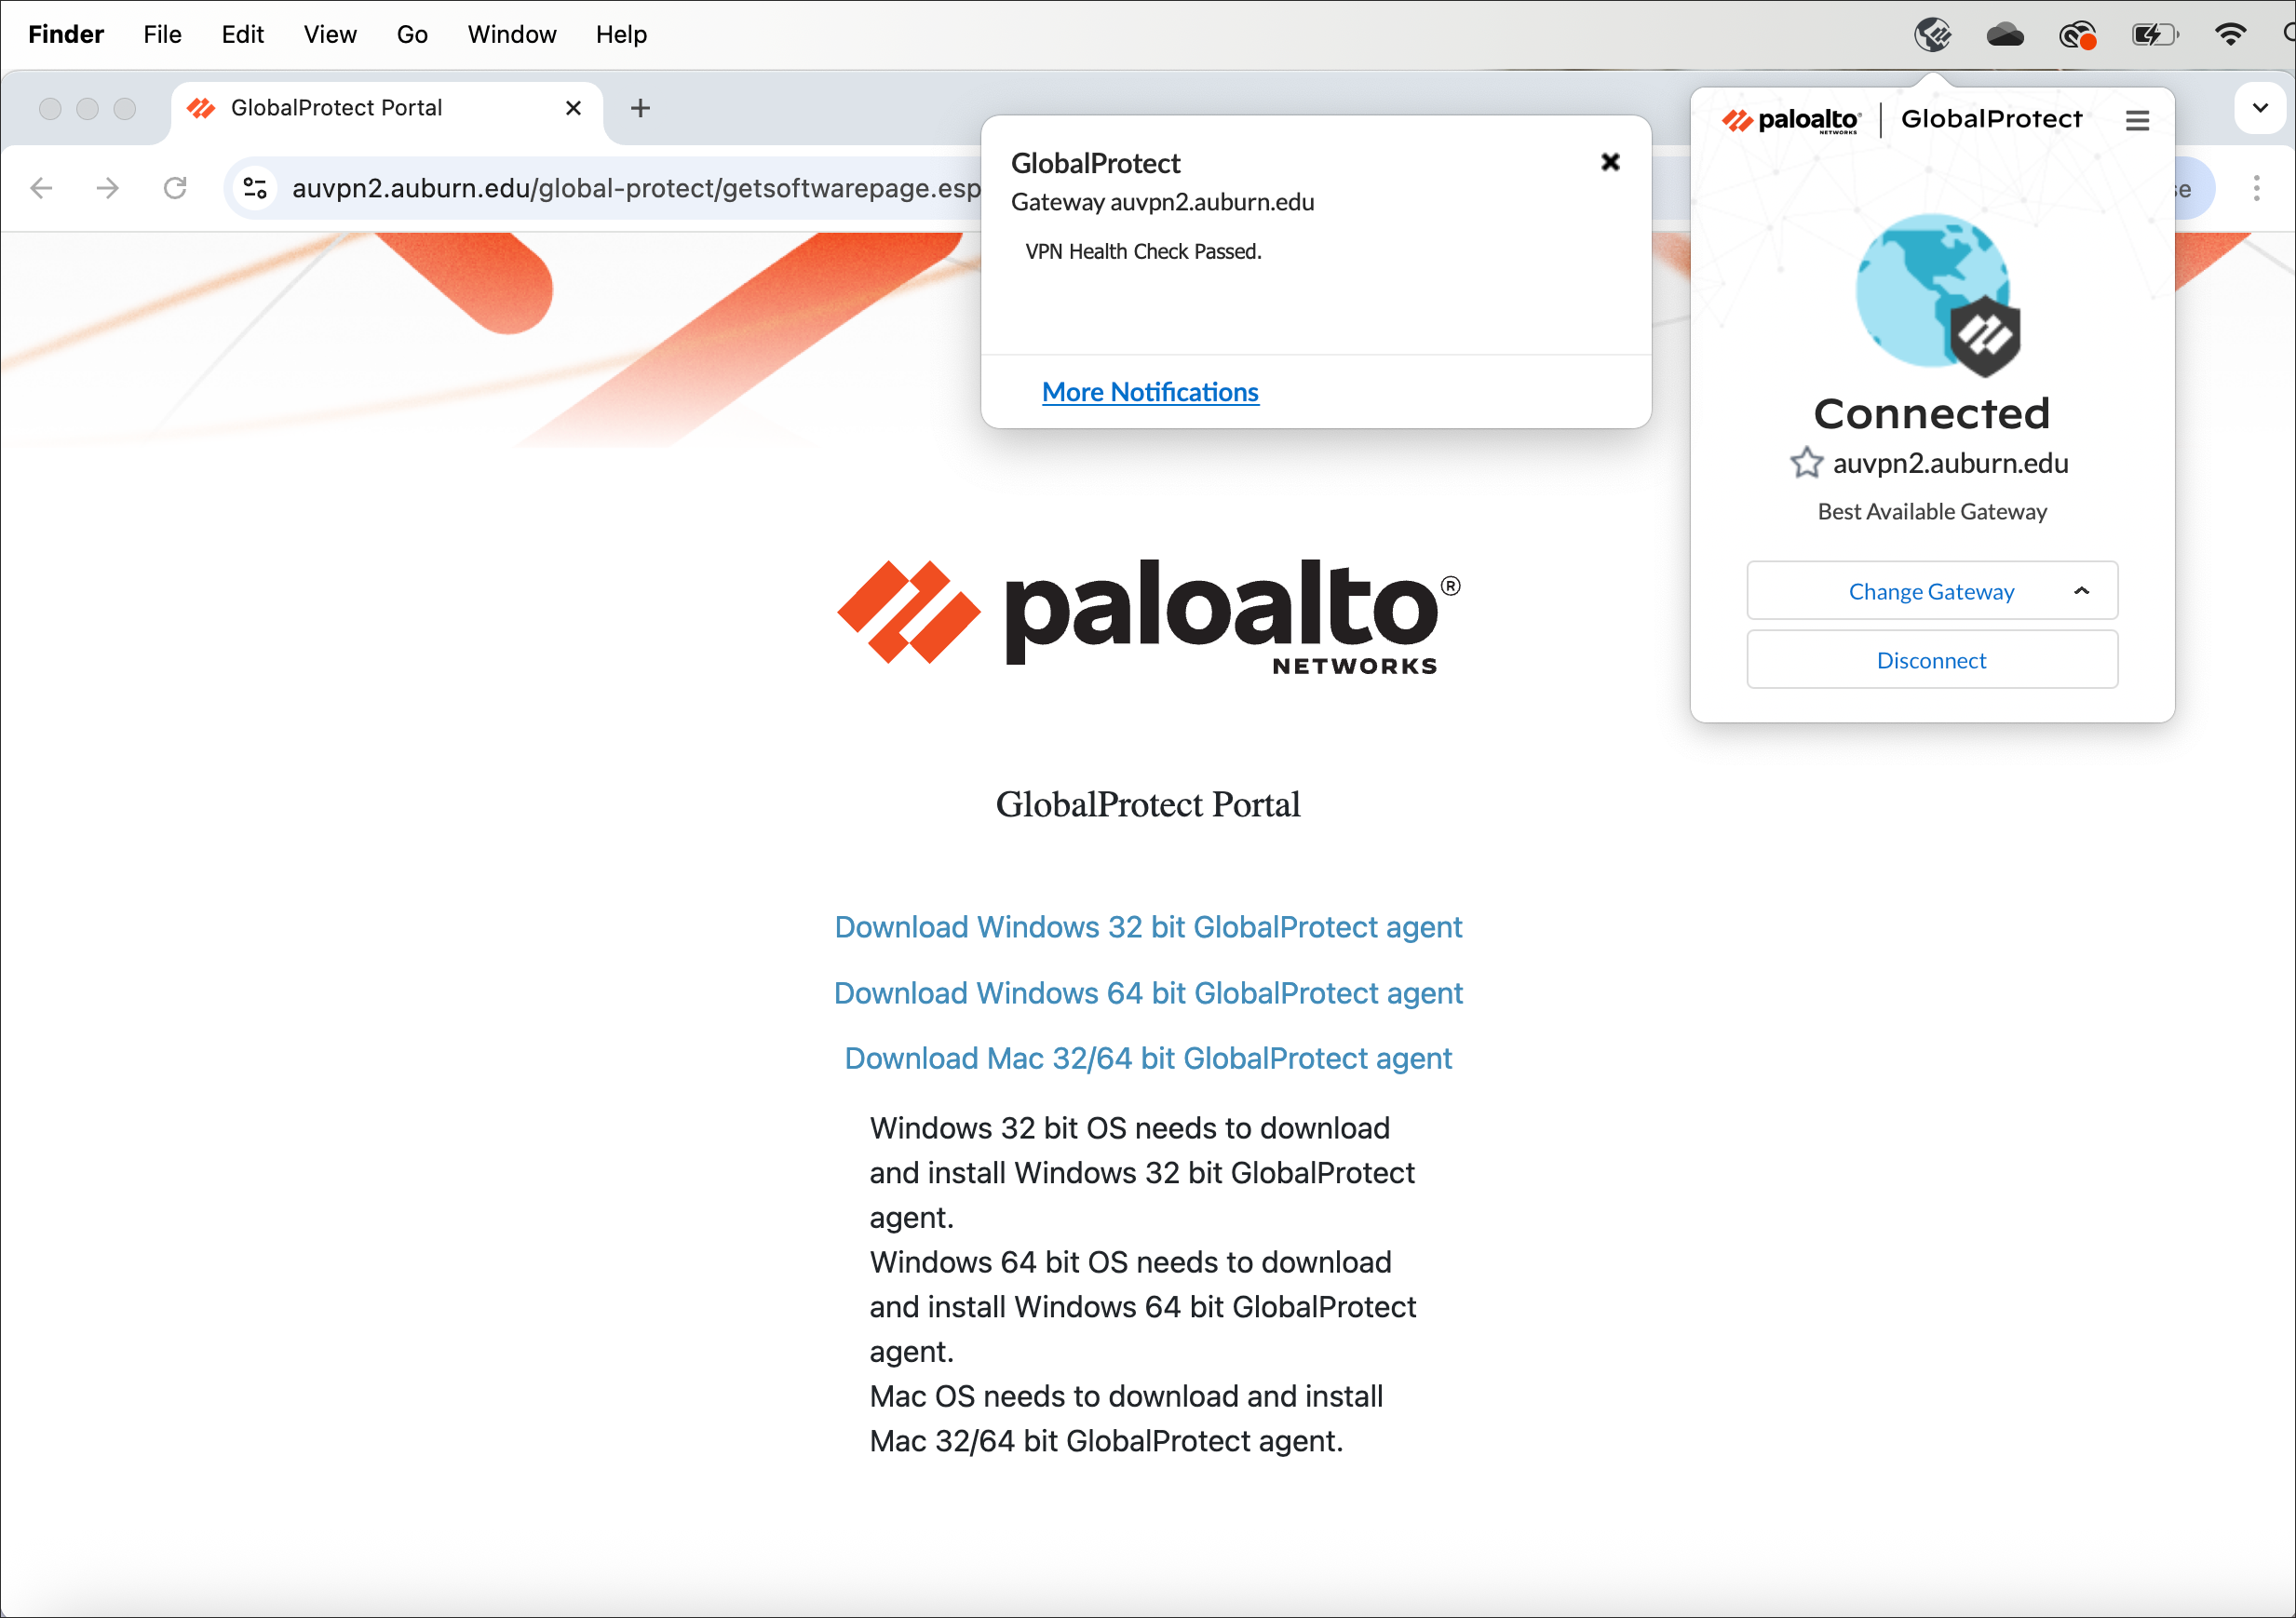Open File menu
Screen dimensions: 2296x1618
(162, 35)
